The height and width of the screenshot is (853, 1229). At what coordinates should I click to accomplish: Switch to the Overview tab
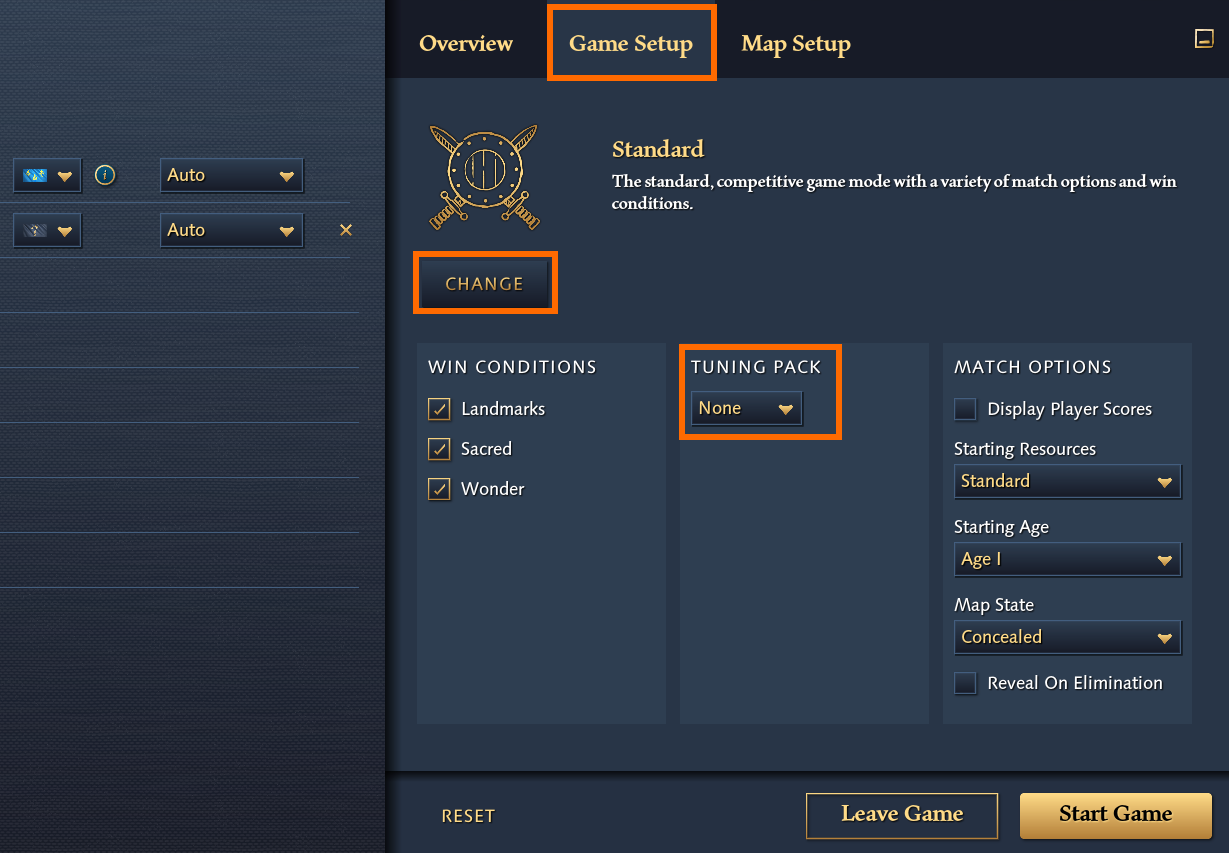[x=466, y=44]
